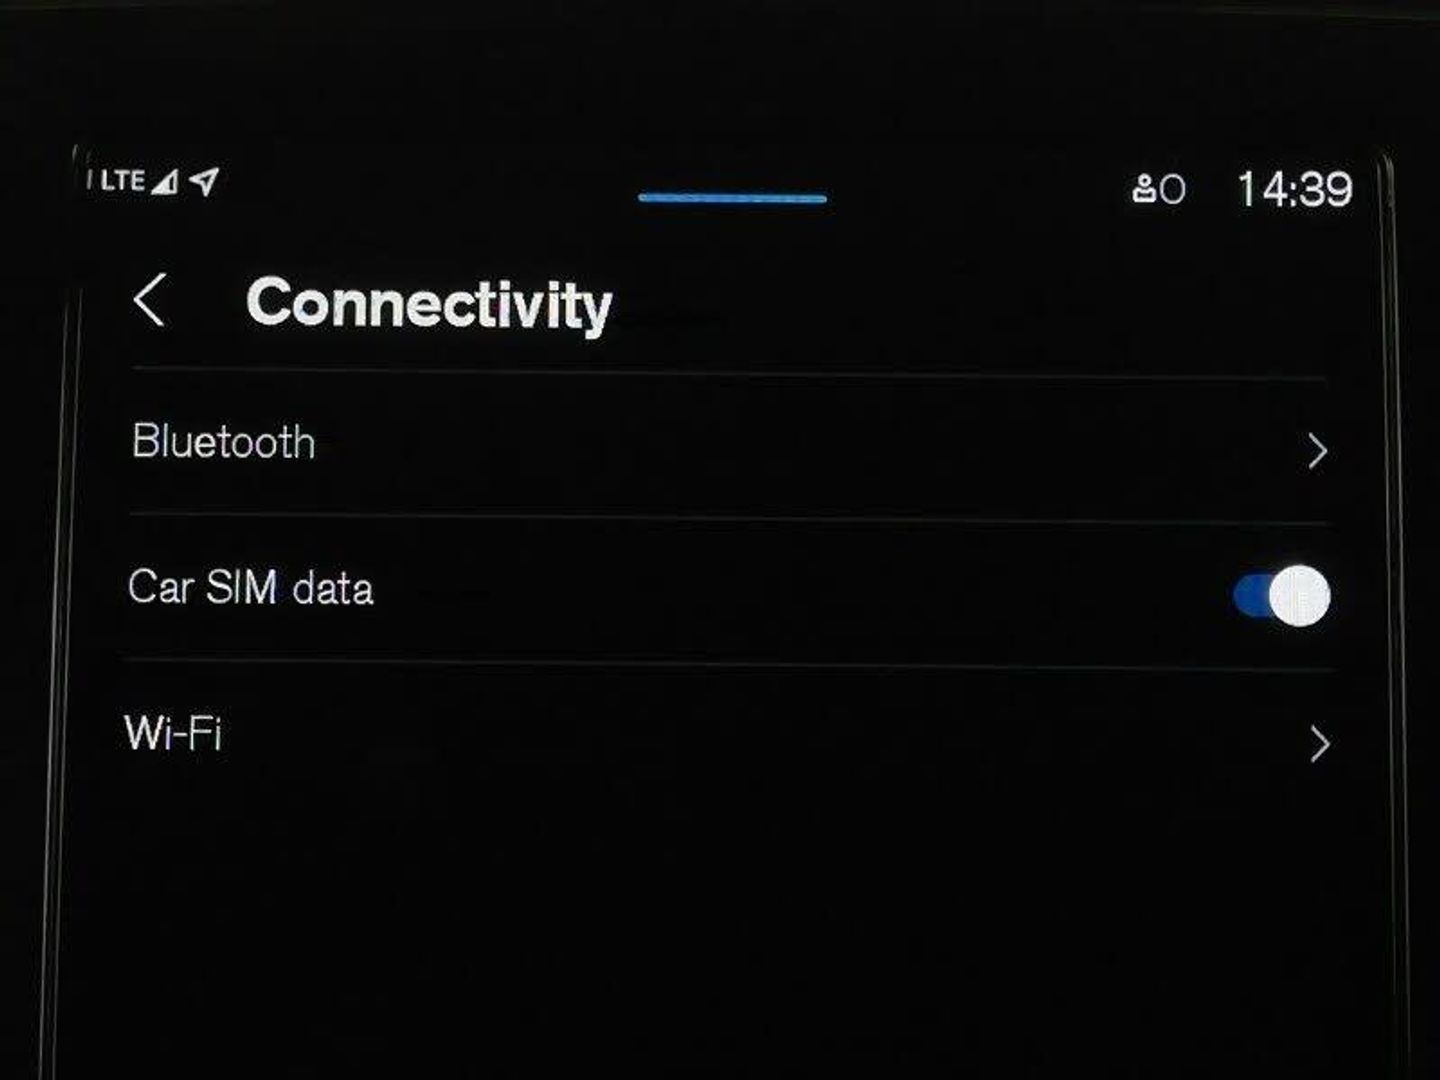Tap the Car SIM data label

click(251, 587)
